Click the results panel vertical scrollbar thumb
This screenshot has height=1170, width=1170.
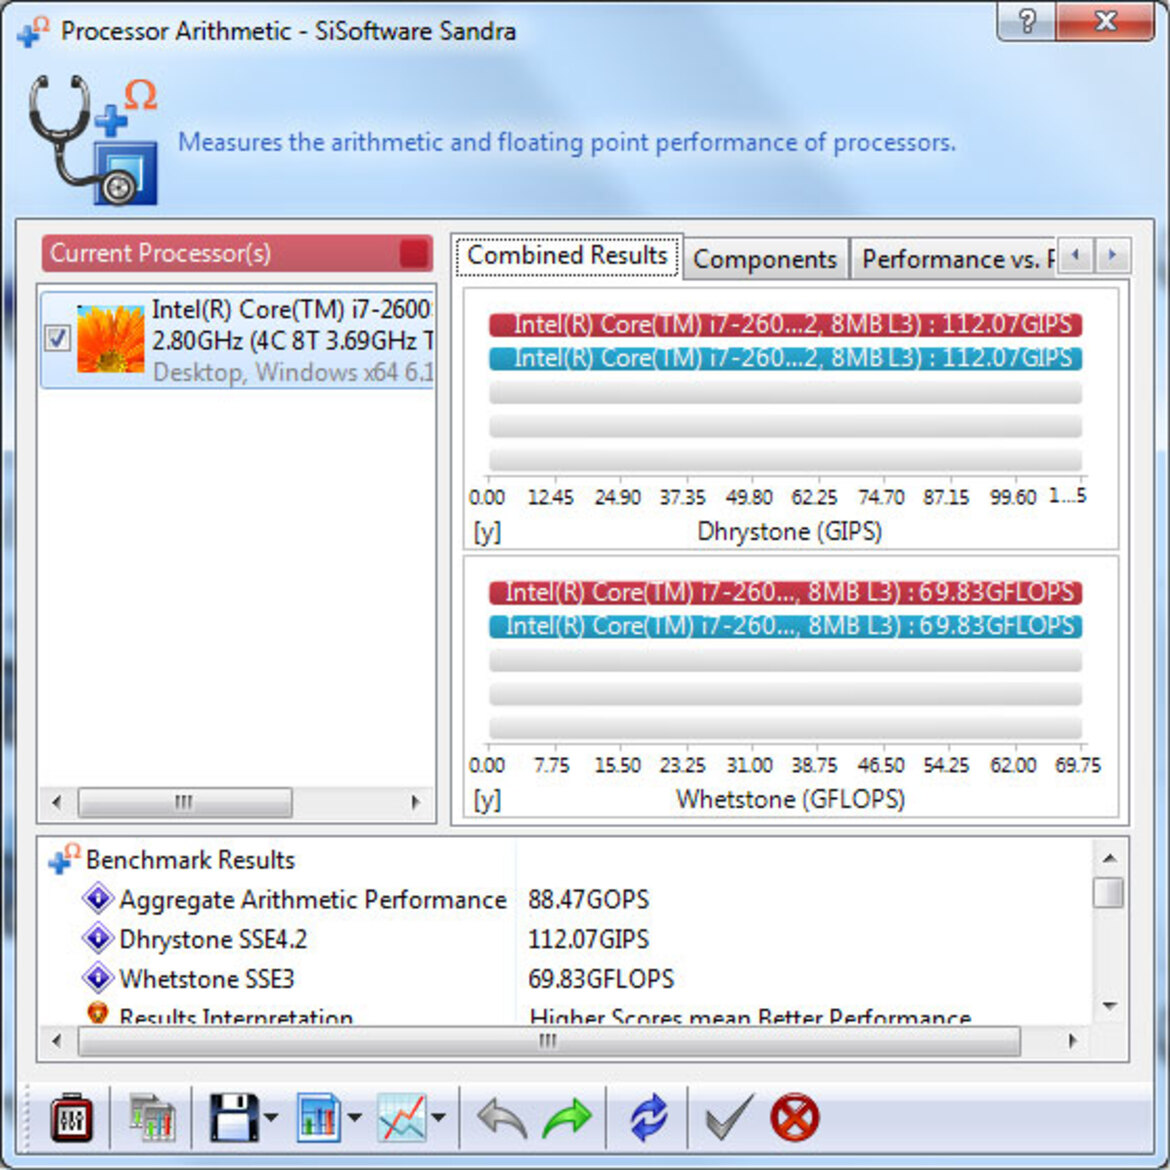pos(1109,892)
